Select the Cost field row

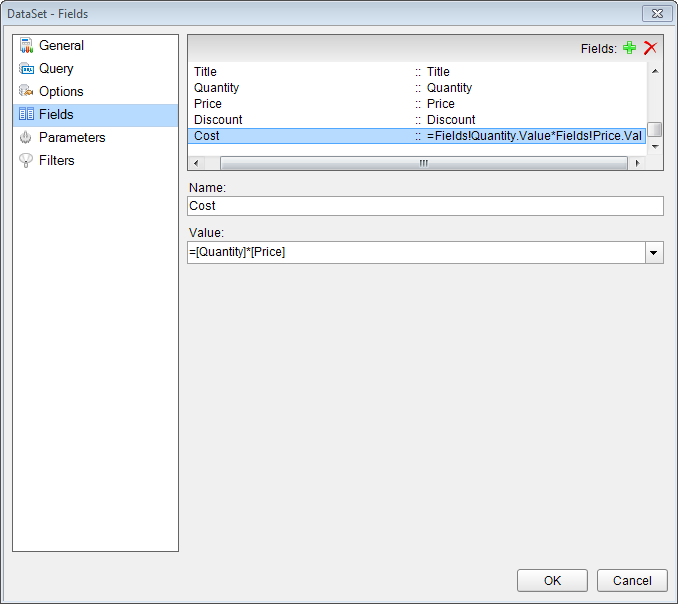[x=417, y=136]
